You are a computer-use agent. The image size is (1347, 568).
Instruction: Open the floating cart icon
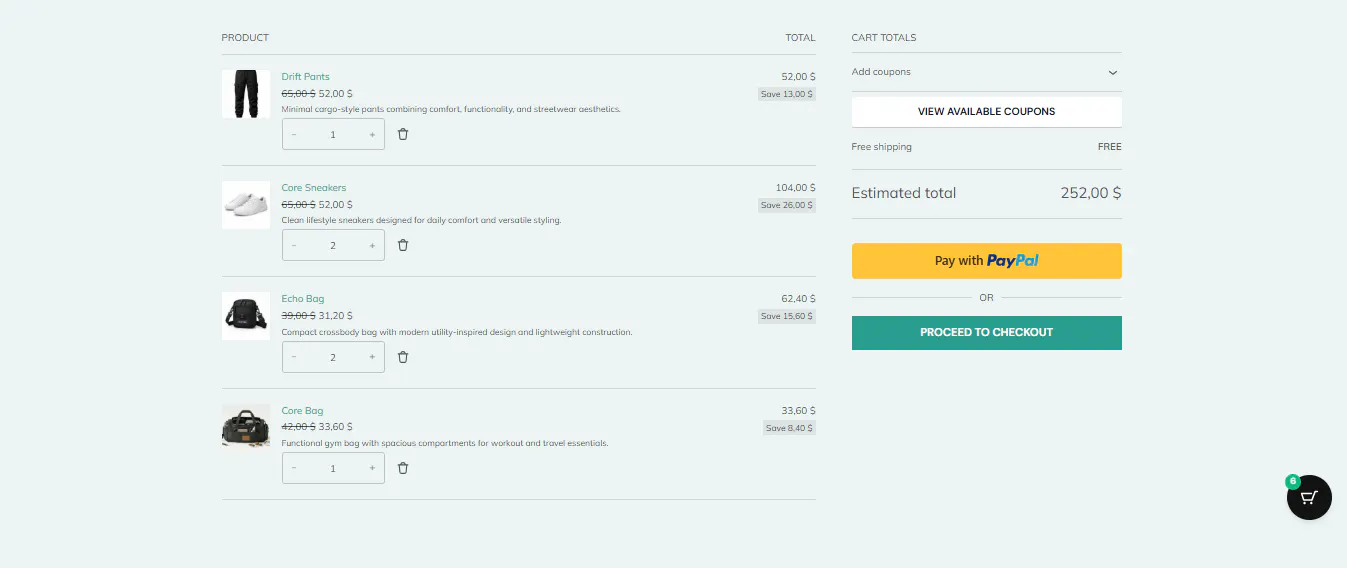(x=1309, y=497)
